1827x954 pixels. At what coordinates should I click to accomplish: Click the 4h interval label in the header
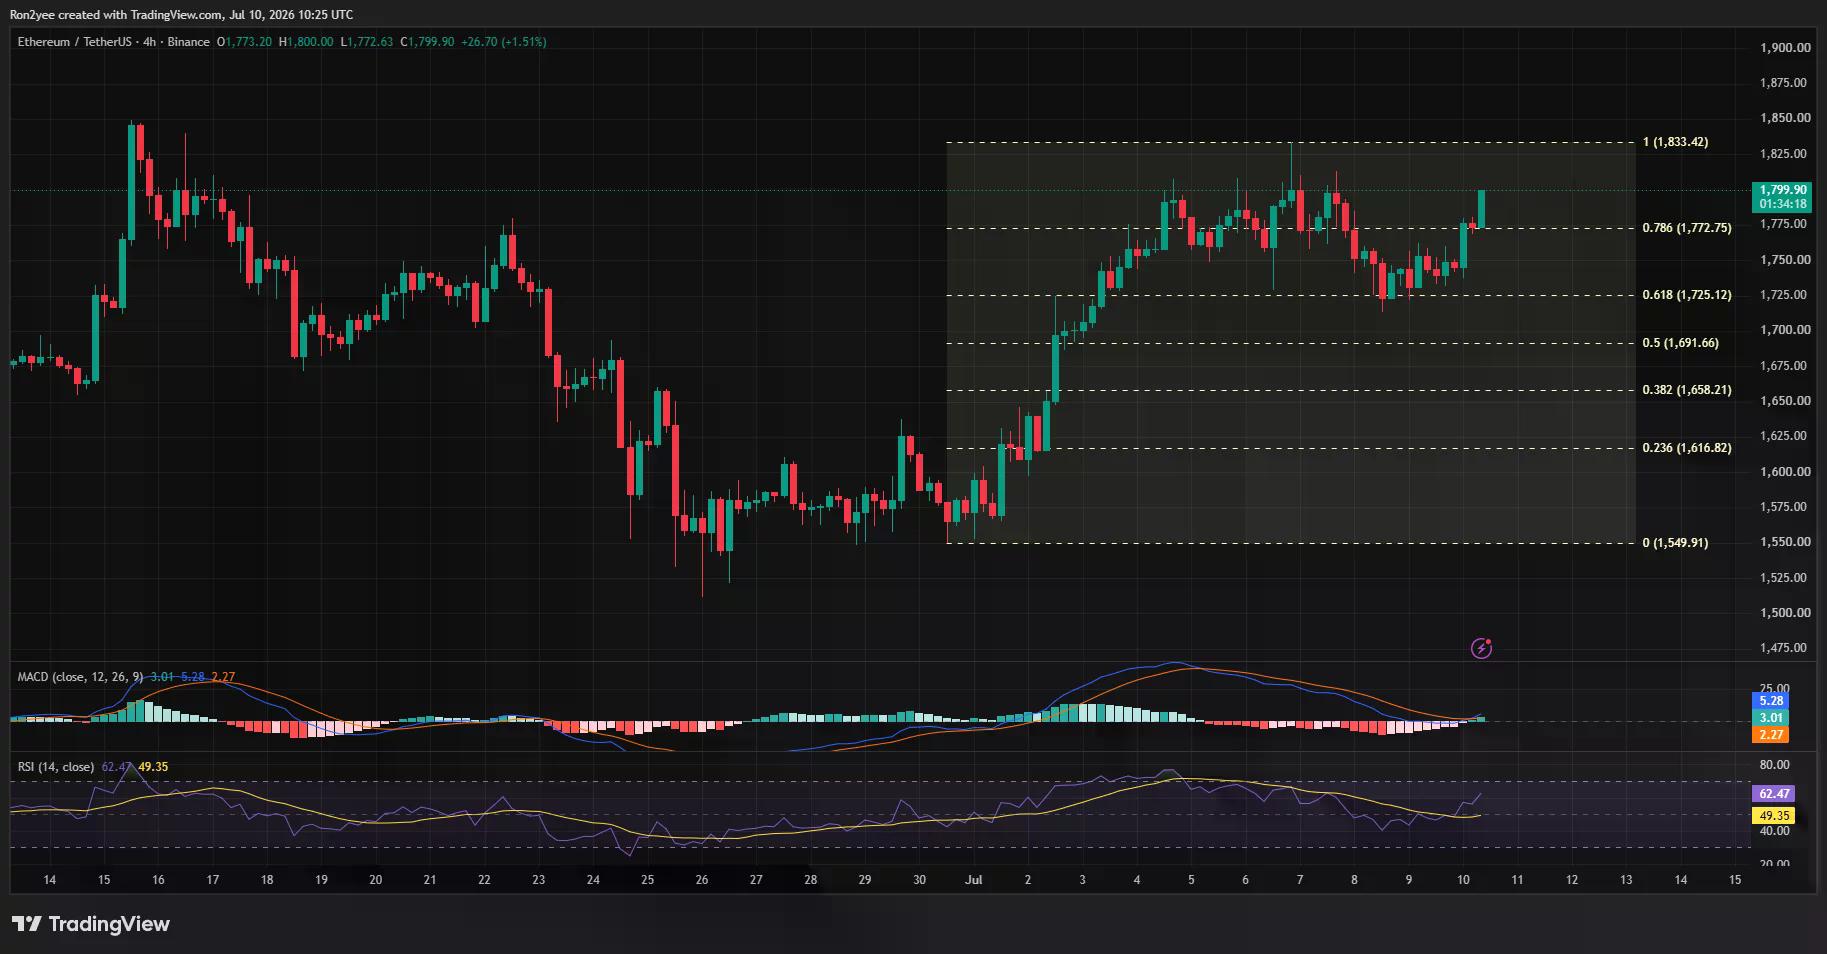click(x=150, y=42)
